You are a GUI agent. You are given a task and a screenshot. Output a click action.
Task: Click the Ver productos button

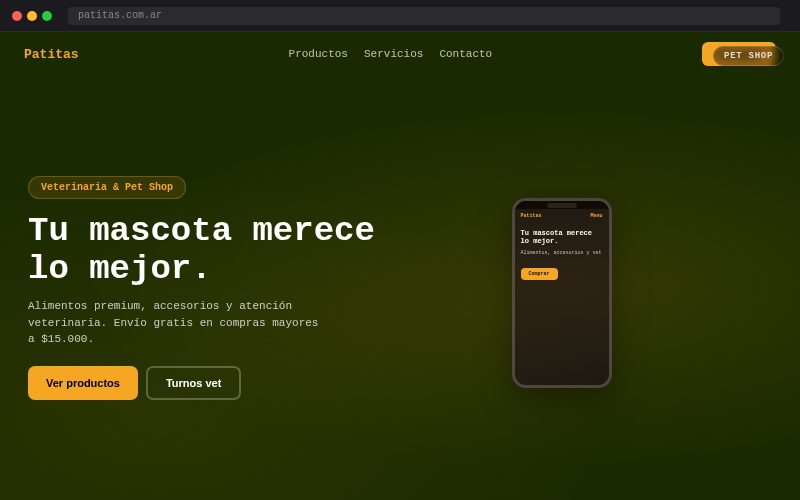[x=83, y=383]
